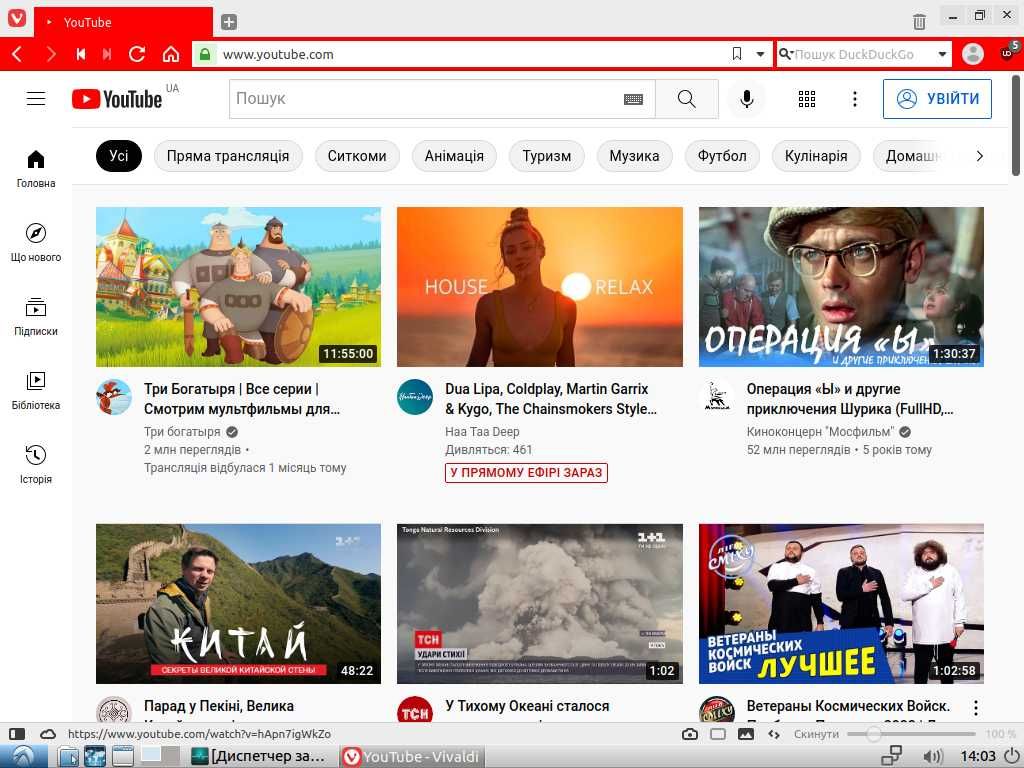The image size is (1024, 768).
Task: Go to the browser home page
Action: [171, 54]
